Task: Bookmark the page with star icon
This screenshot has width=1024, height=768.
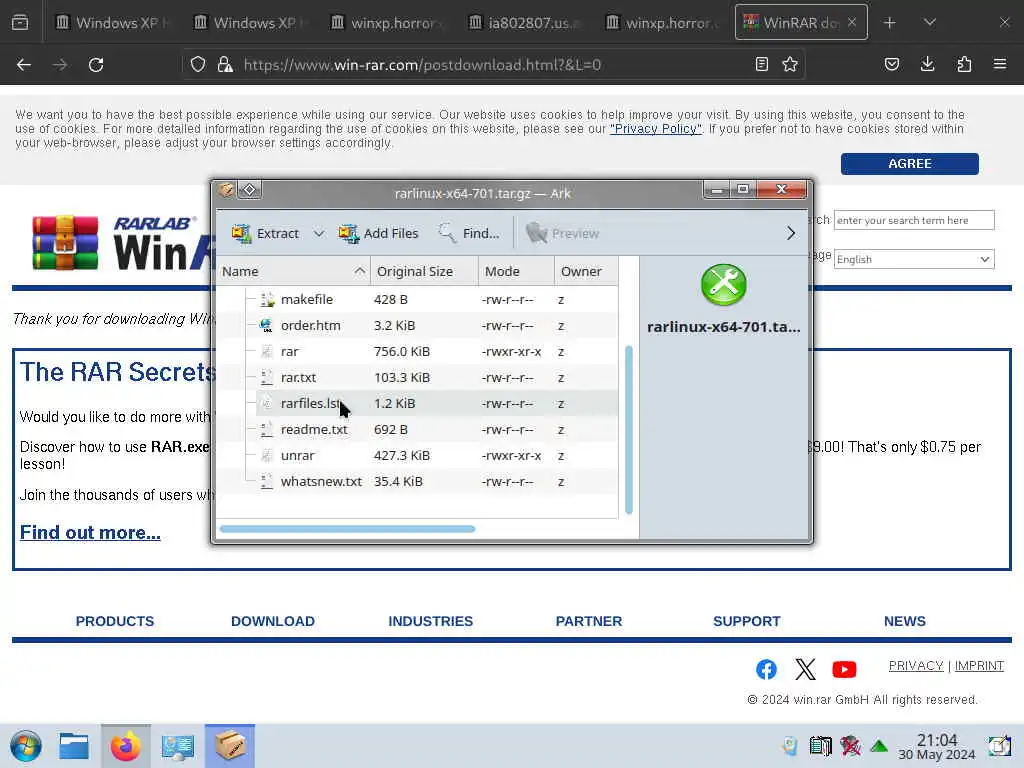Action: [x=790, y=64]
